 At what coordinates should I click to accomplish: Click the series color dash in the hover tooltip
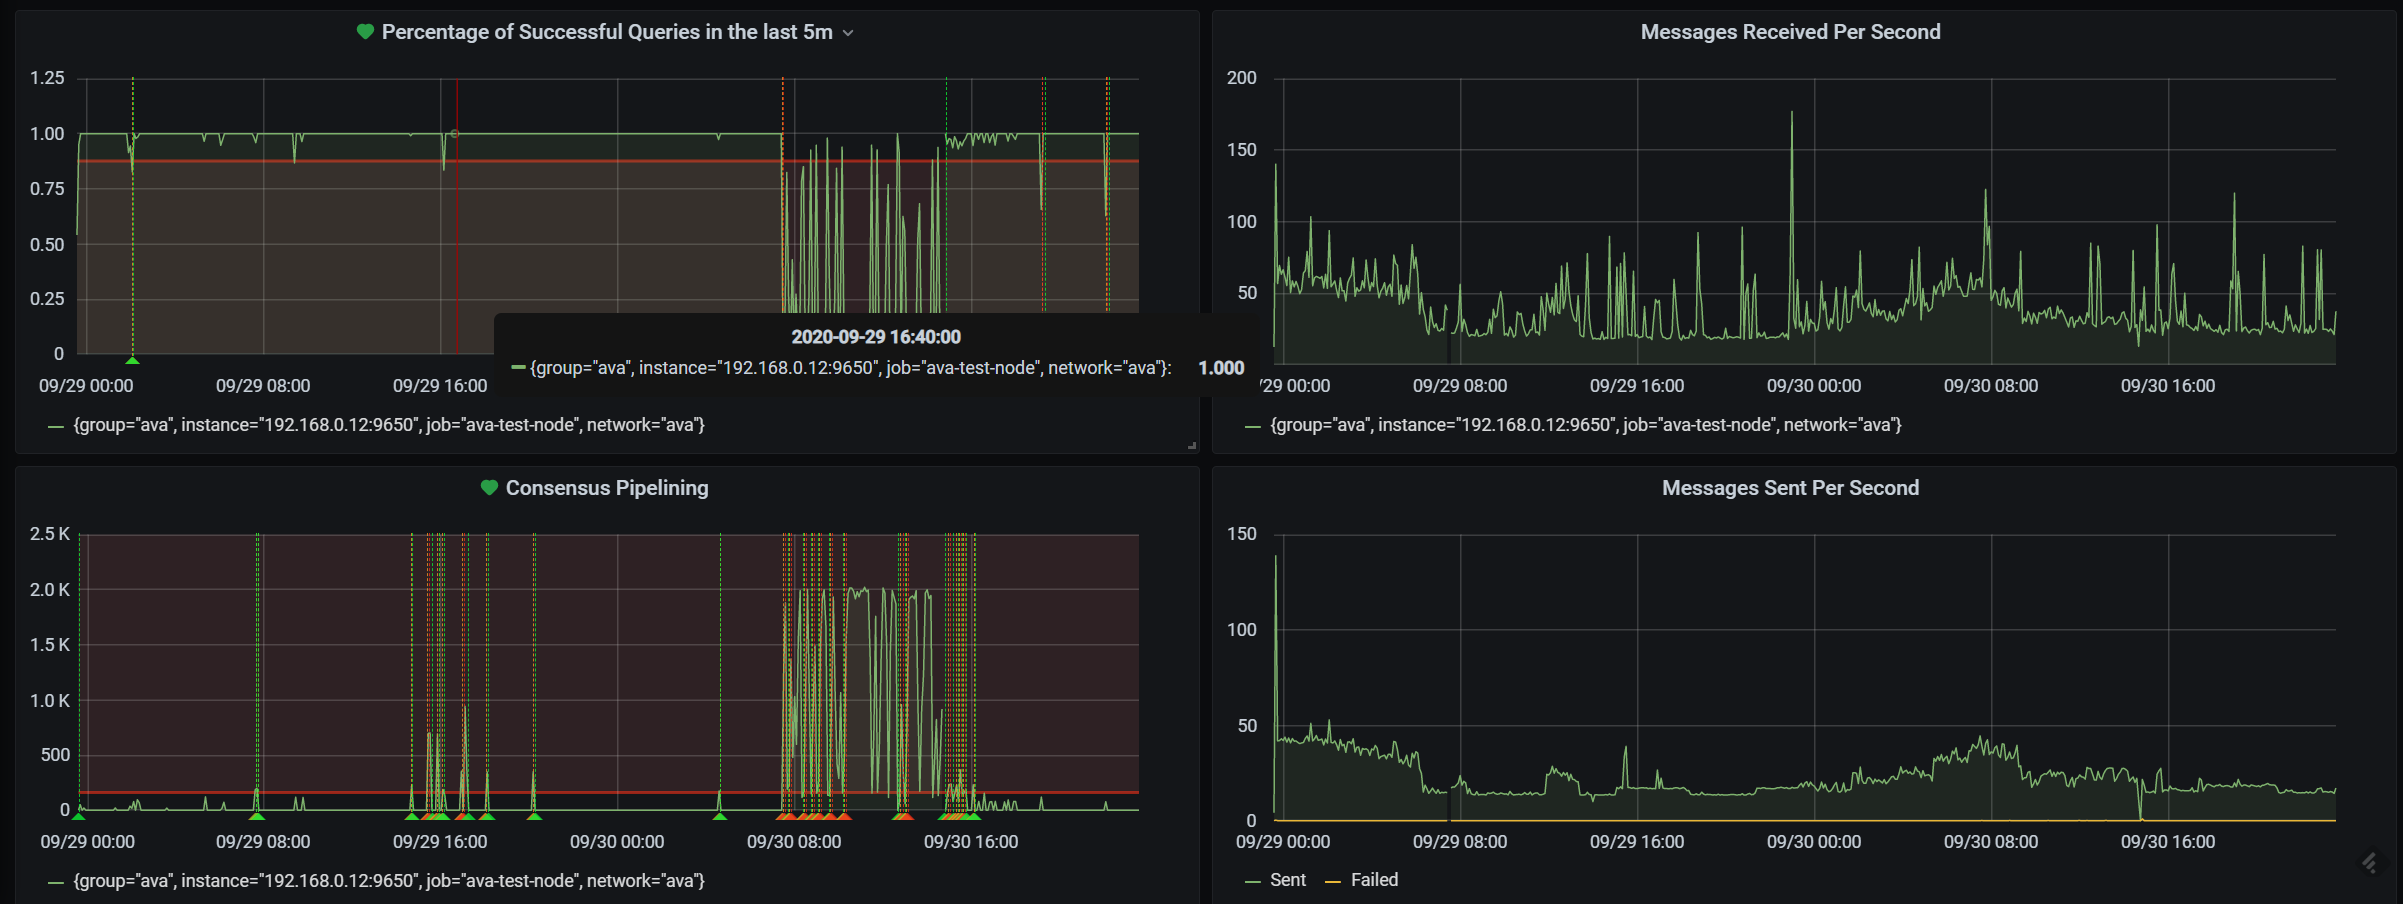tap(519, 367)
